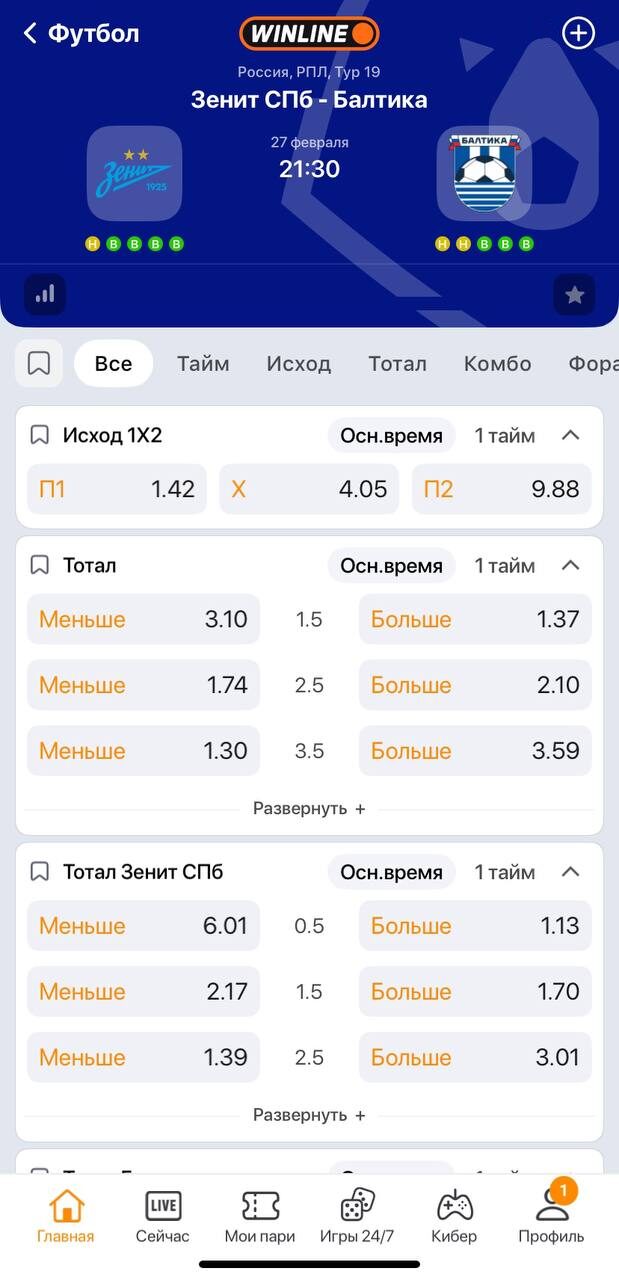Image resolution: width=619 pixels, height=1280 pixels.
Task: Tap the Зенит team logo
Action: coord(135,173)
